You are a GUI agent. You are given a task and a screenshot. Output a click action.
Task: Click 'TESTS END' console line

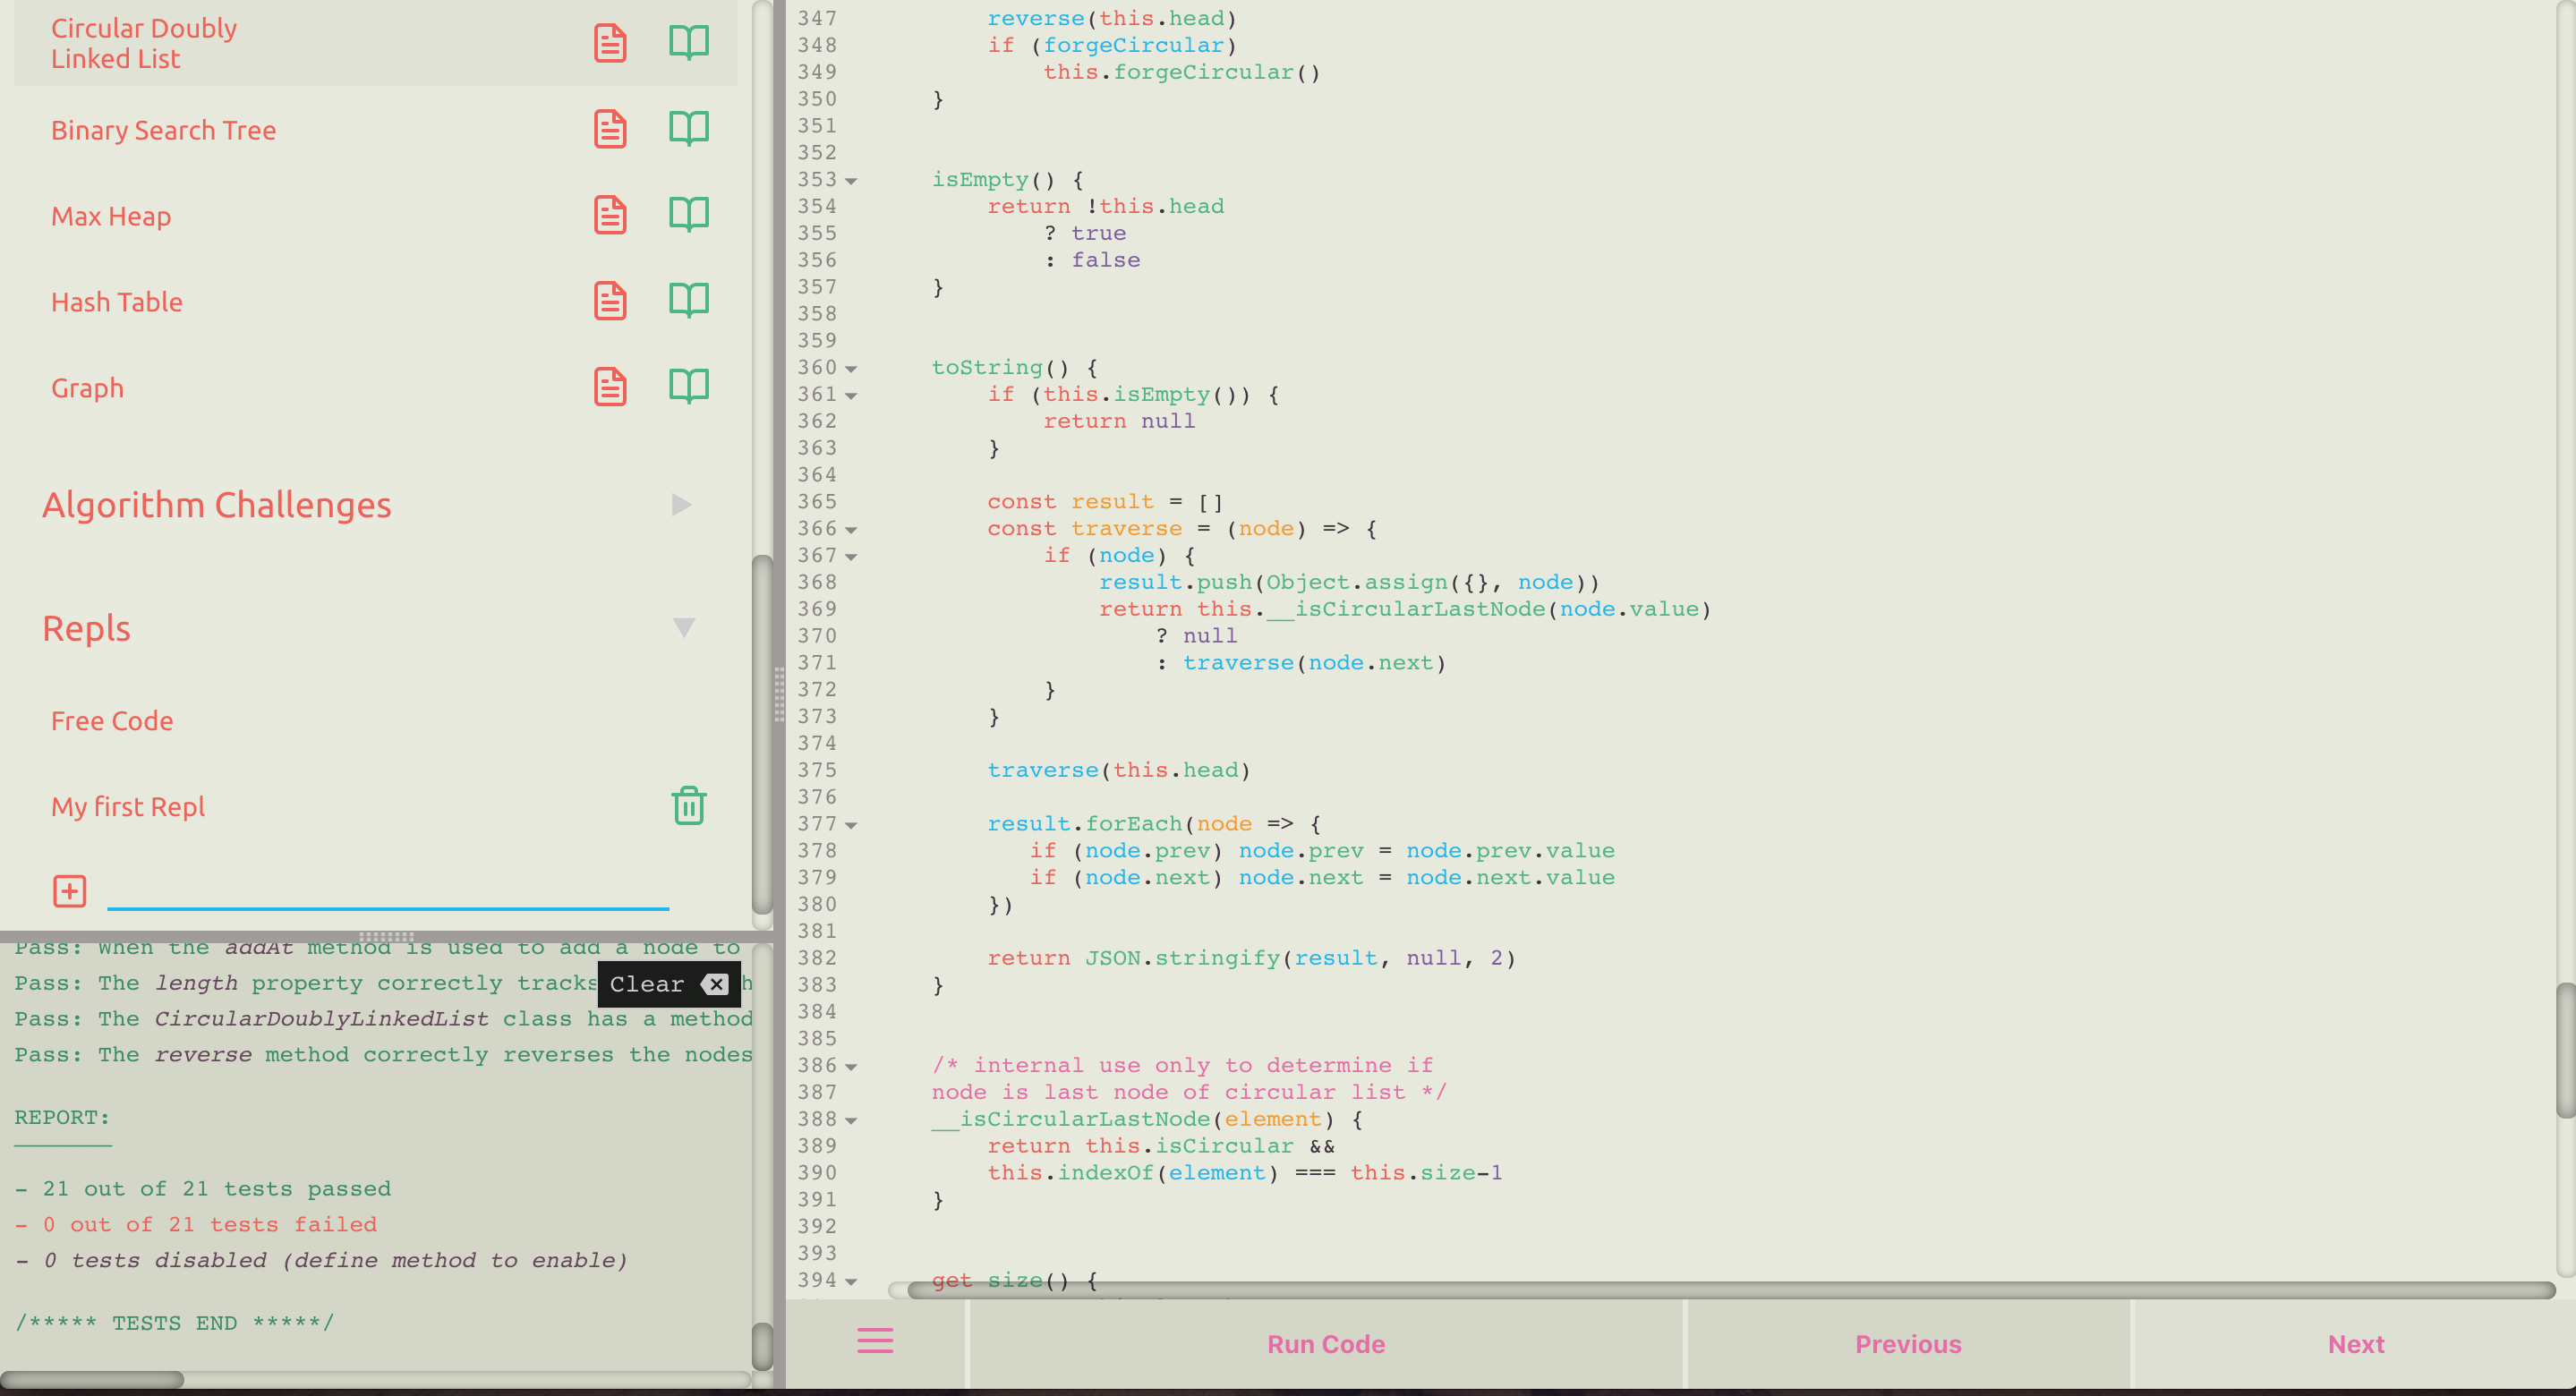174,1323
